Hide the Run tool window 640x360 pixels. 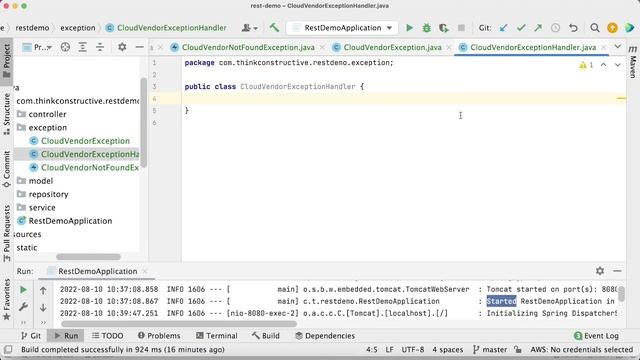pyautogui.click(x=617, y=271)
